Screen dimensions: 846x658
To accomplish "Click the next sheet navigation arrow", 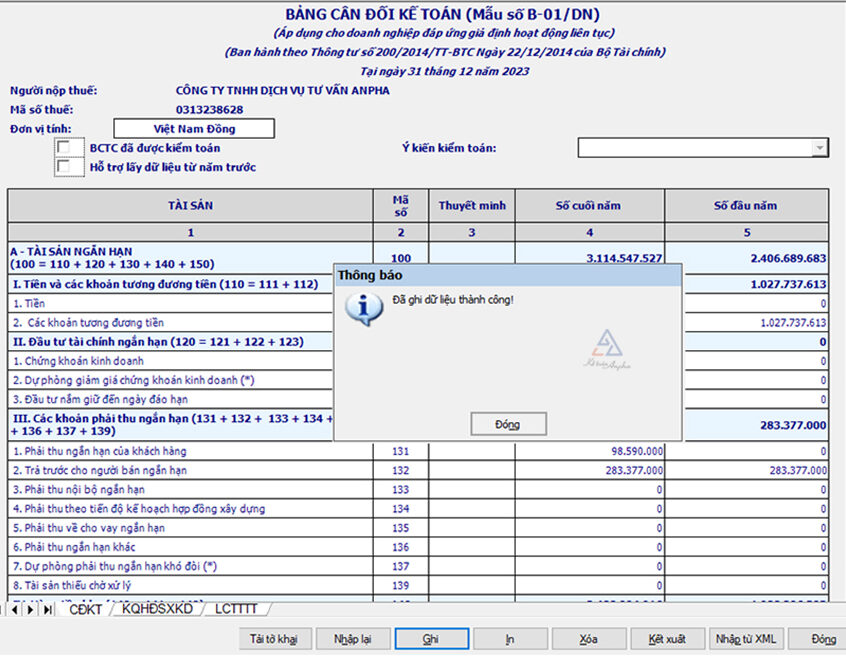I will (30, 609).
